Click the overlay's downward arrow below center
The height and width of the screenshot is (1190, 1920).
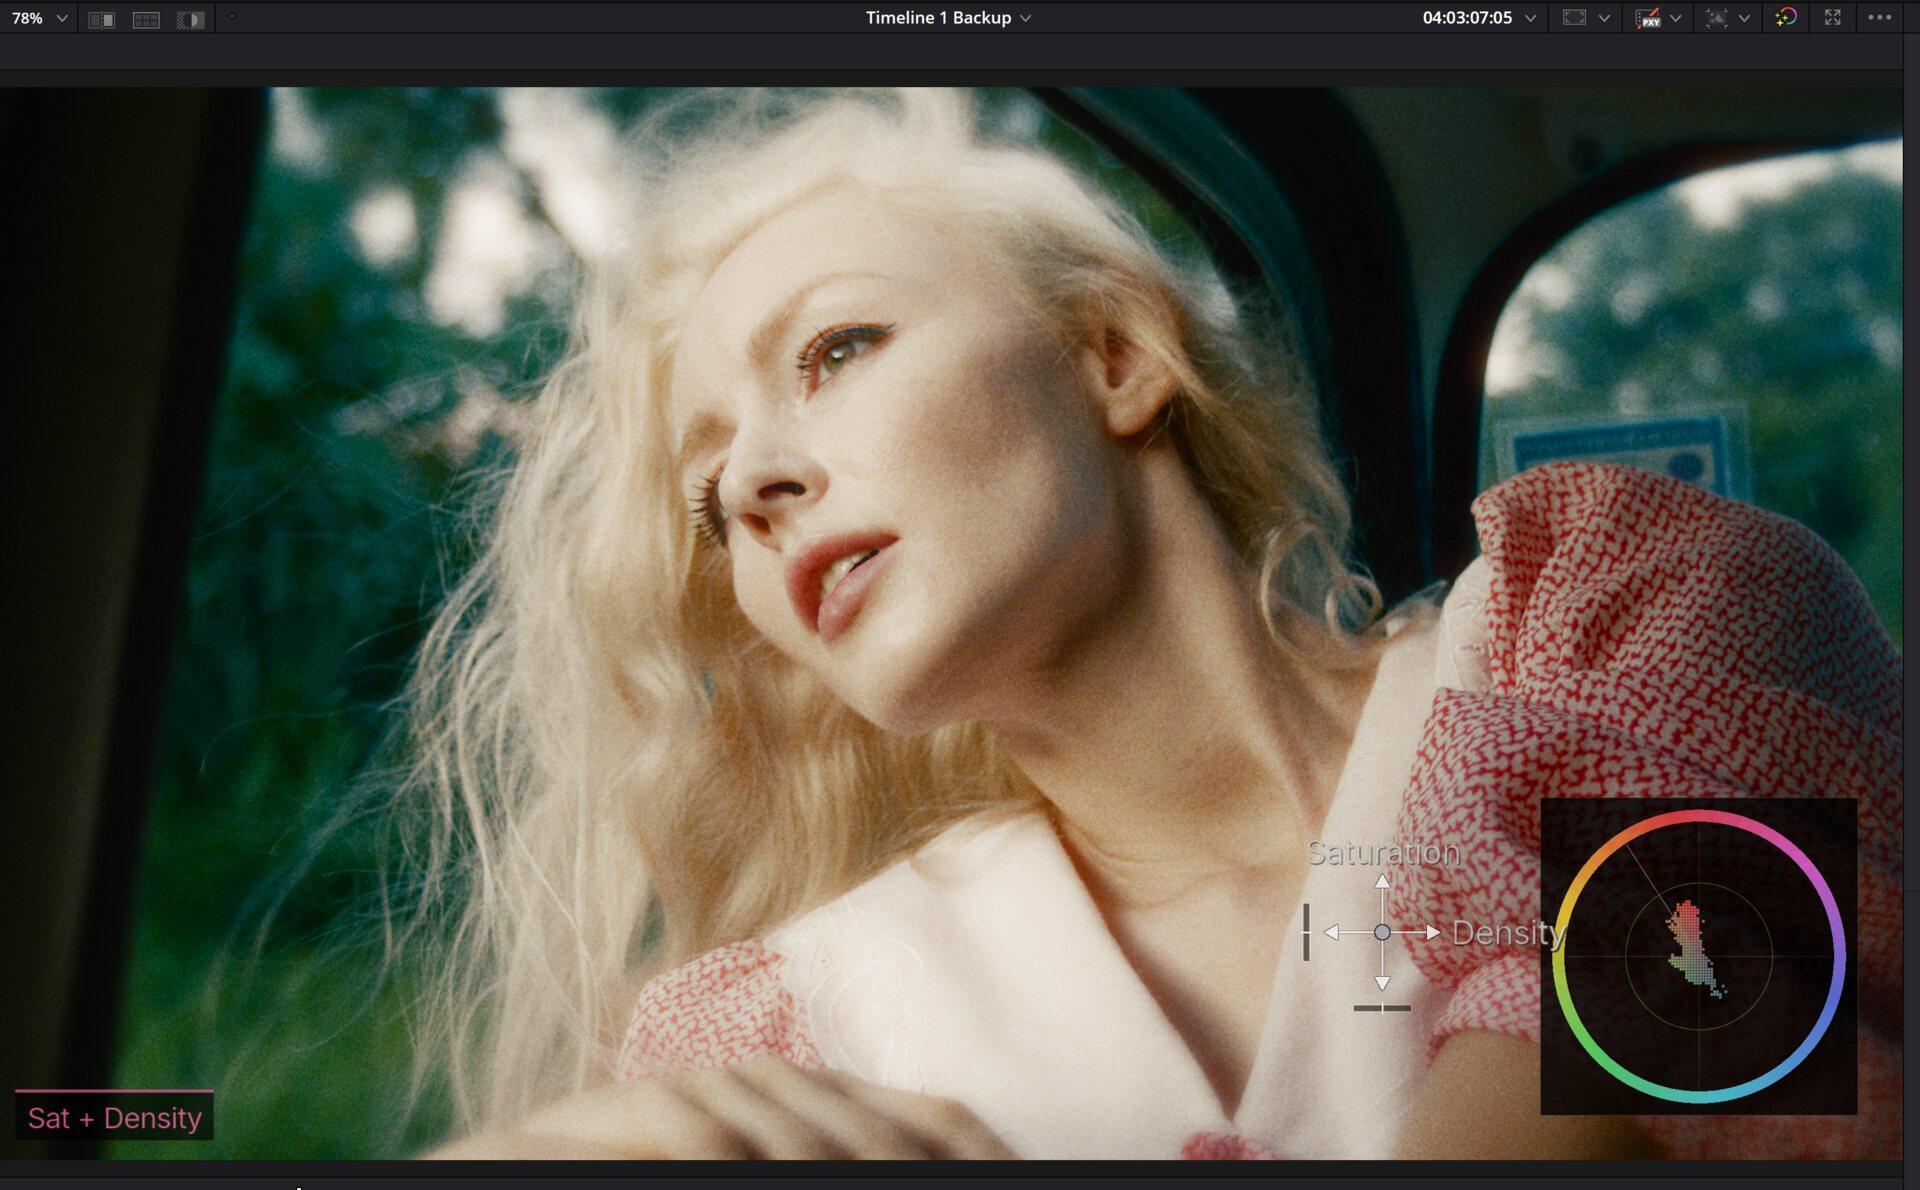1382,983
